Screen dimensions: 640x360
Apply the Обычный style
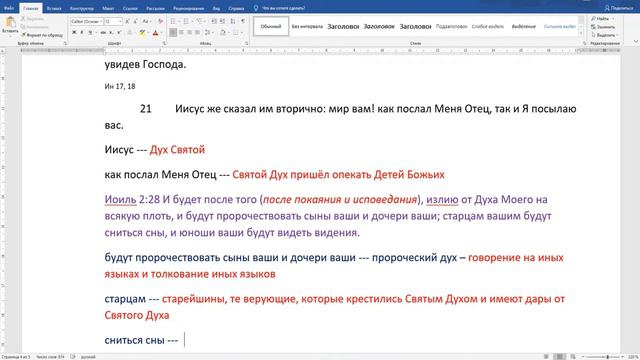pos(271,27)
